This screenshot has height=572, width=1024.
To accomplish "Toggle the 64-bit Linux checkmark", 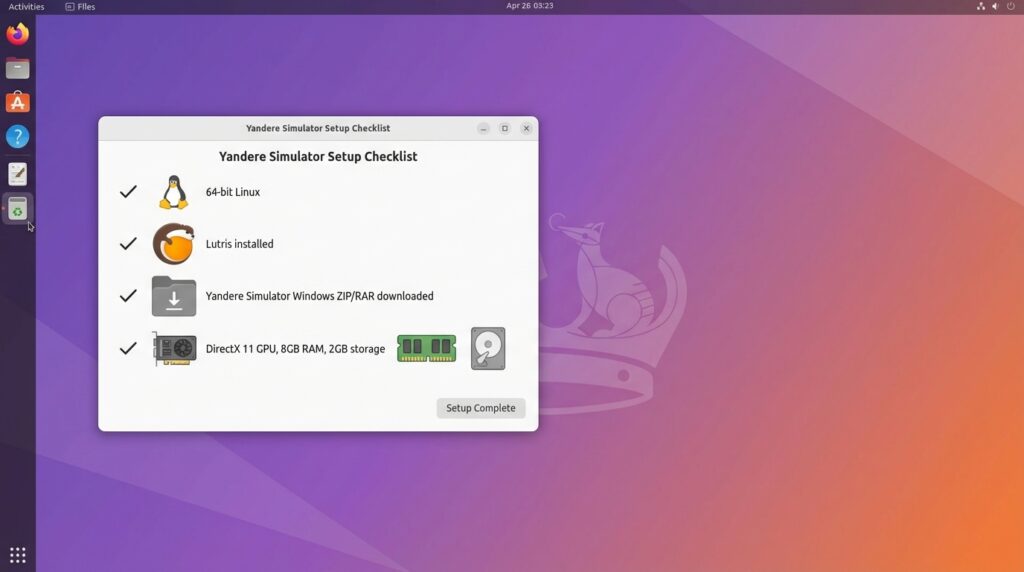I will [x=128, y=192].
